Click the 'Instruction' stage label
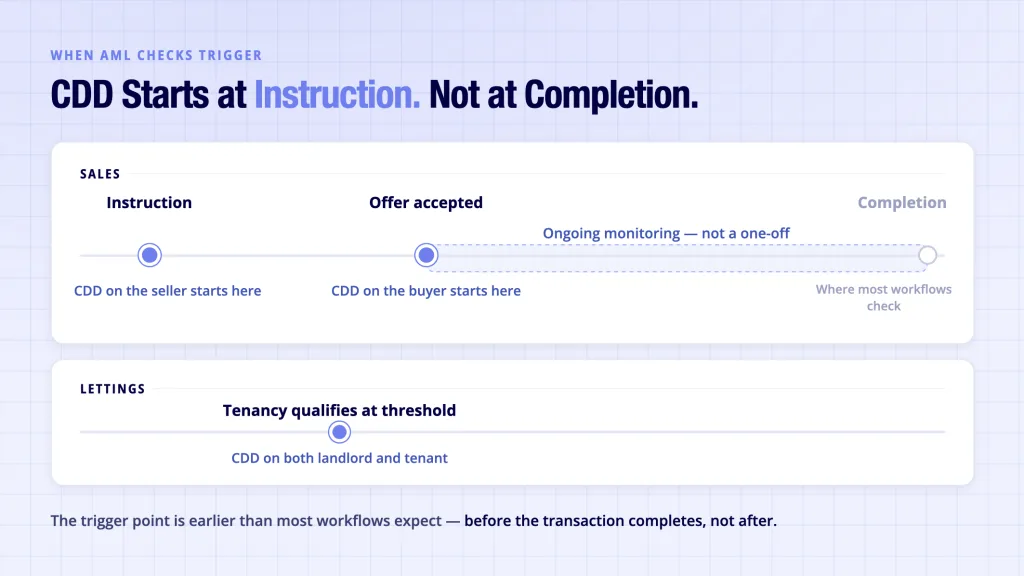 149,202
